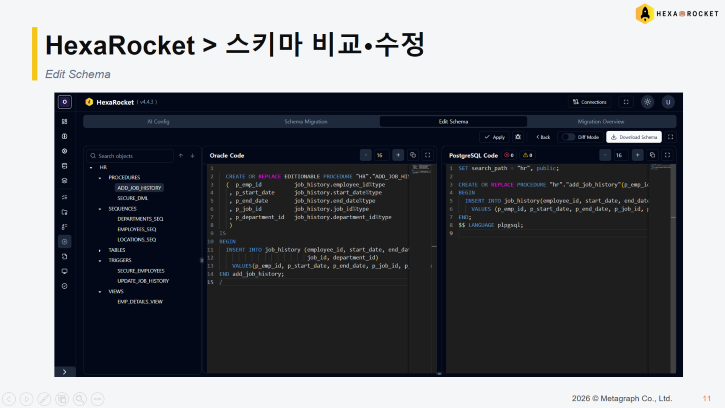
Task: Select LOCATIONS_SEQ sequence
Action: click(136, 240)
